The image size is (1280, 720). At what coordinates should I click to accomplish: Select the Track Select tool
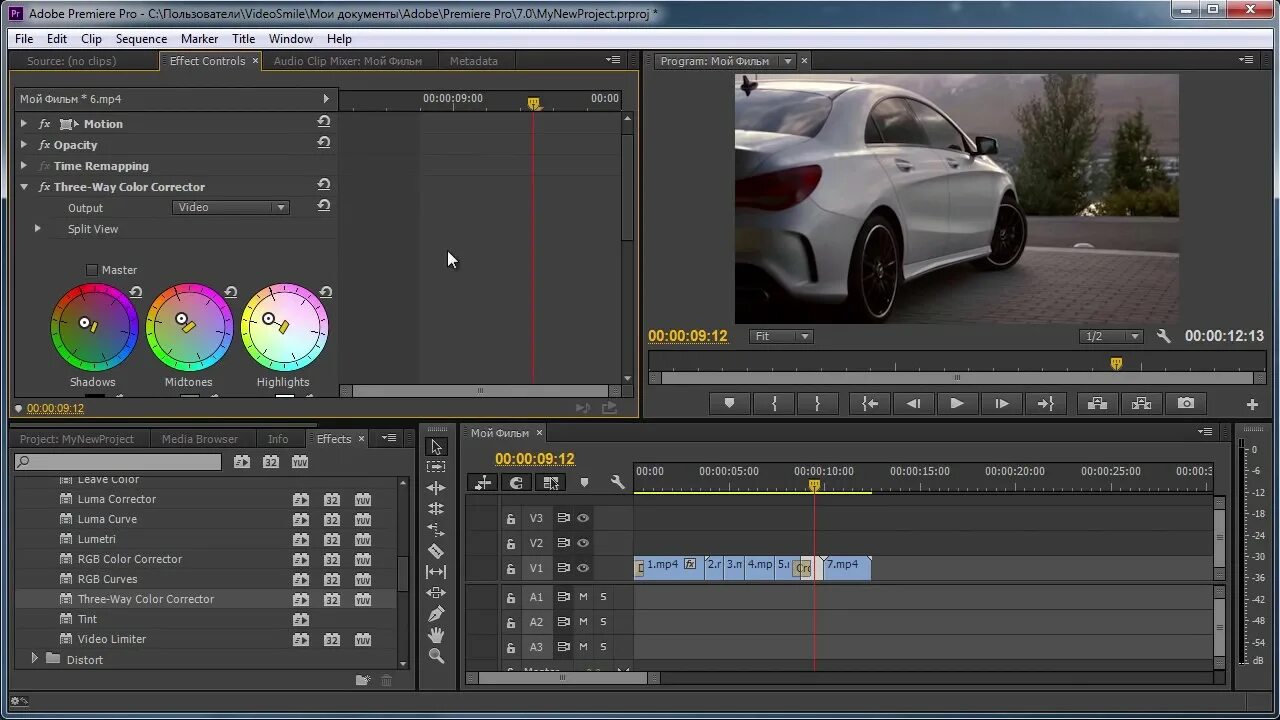[x=437, y=467]
